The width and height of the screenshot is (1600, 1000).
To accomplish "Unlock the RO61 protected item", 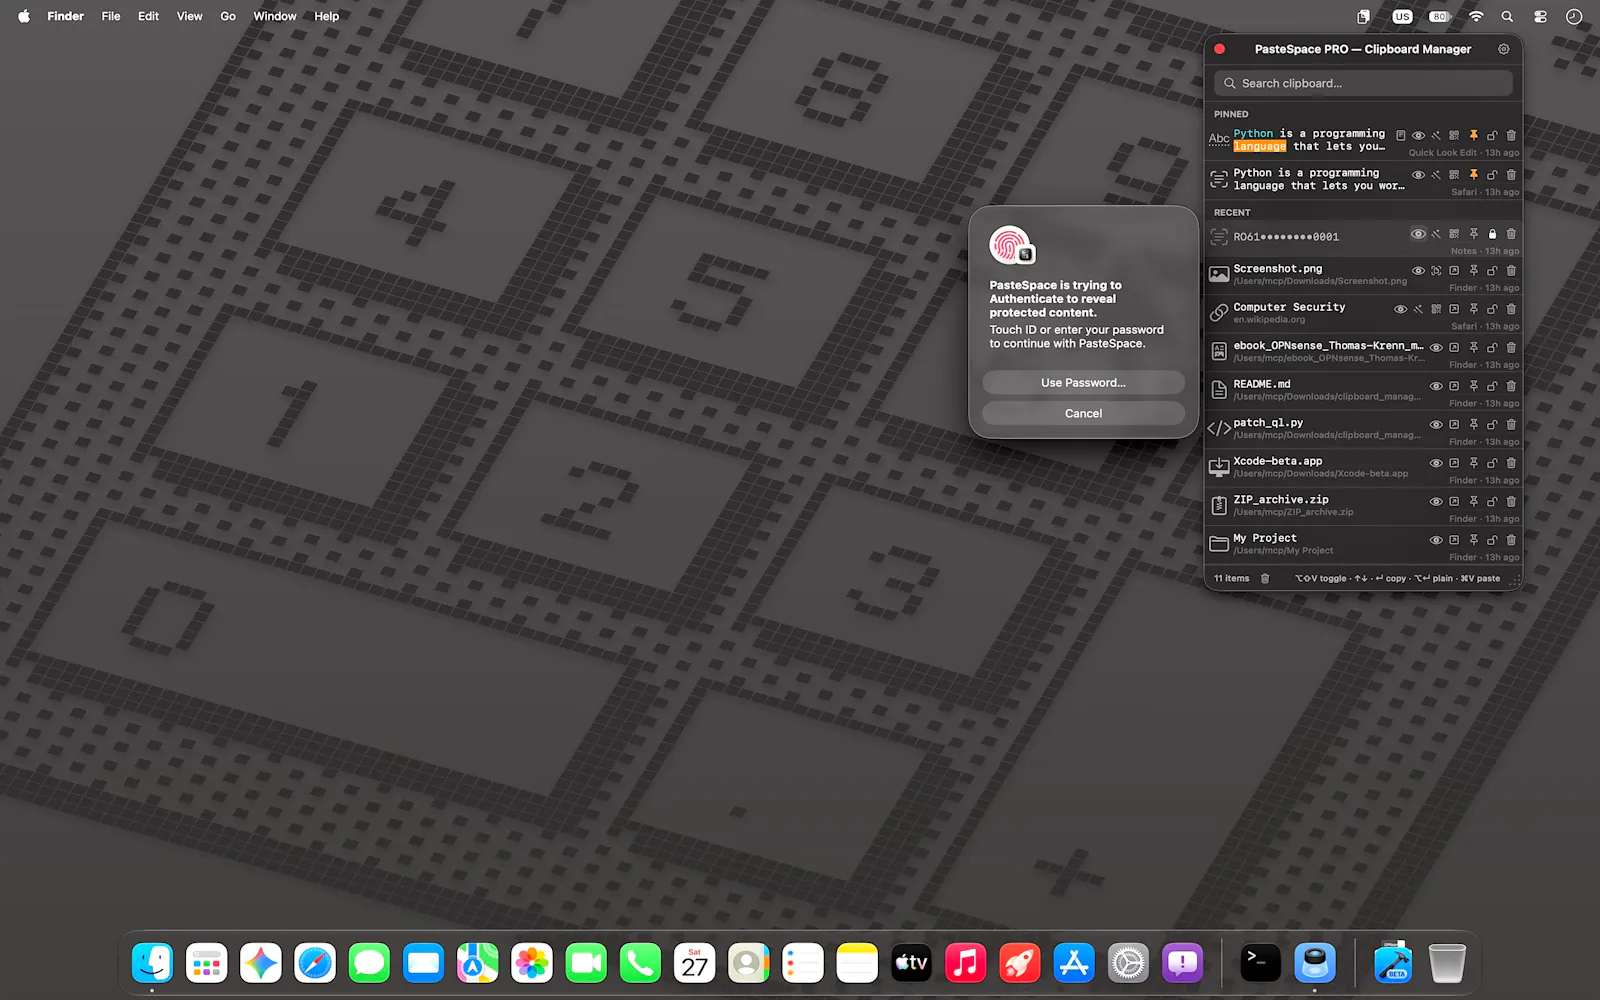I will tap(1492, 234).
